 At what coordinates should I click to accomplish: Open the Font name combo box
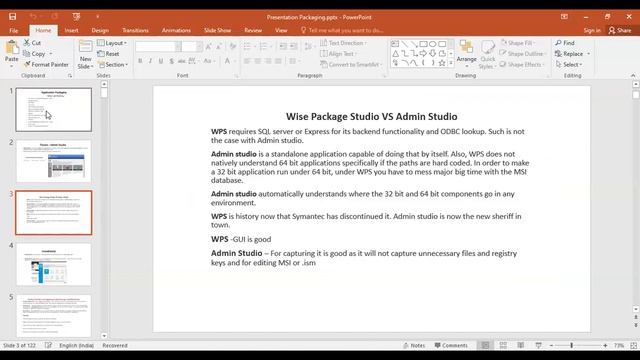point(158,47)
